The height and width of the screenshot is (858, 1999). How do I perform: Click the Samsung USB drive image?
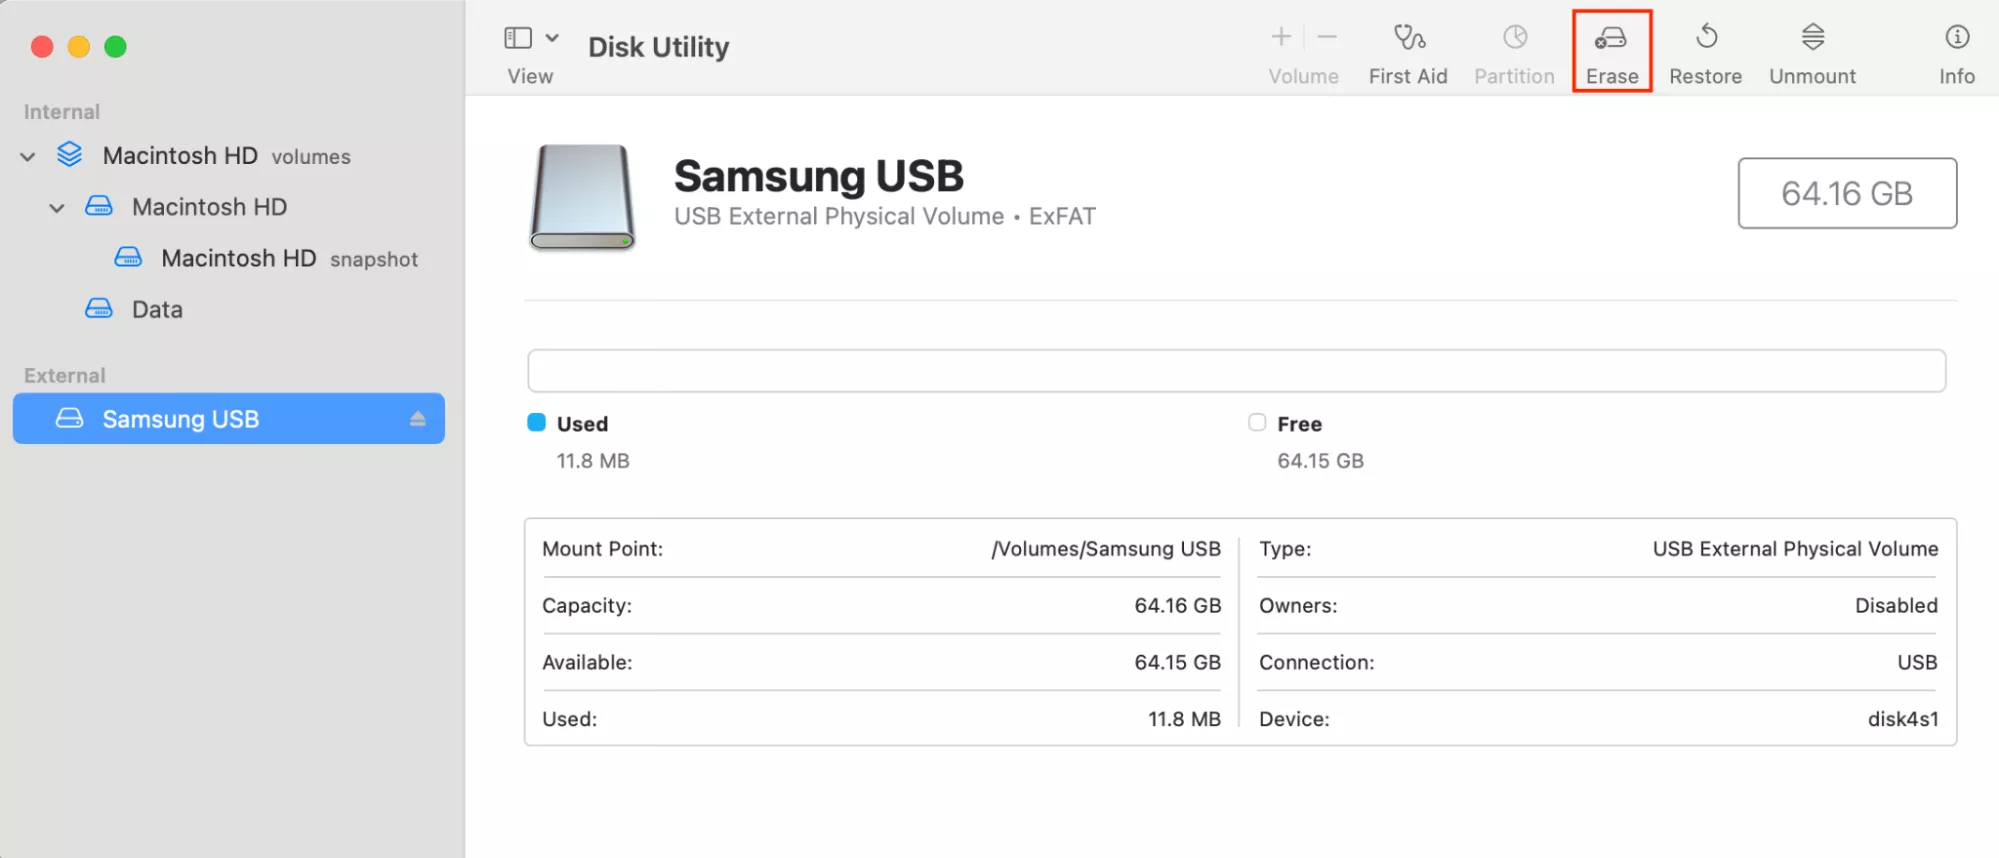582,197
